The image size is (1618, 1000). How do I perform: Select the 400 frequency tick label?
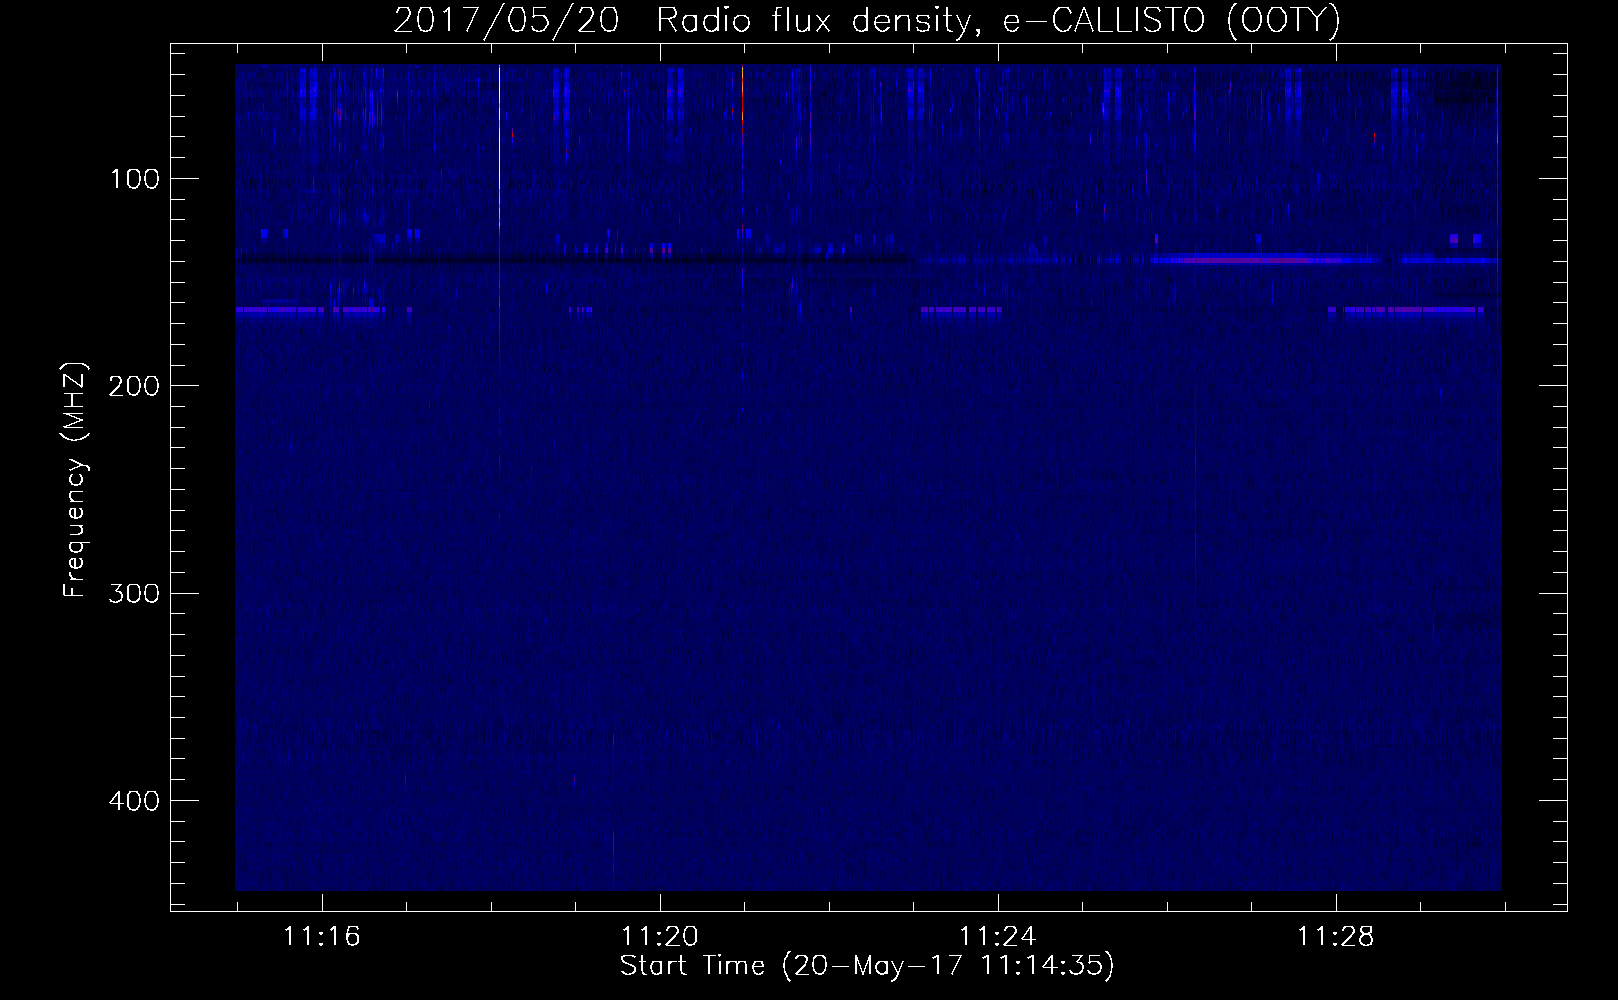pos(135,801)
